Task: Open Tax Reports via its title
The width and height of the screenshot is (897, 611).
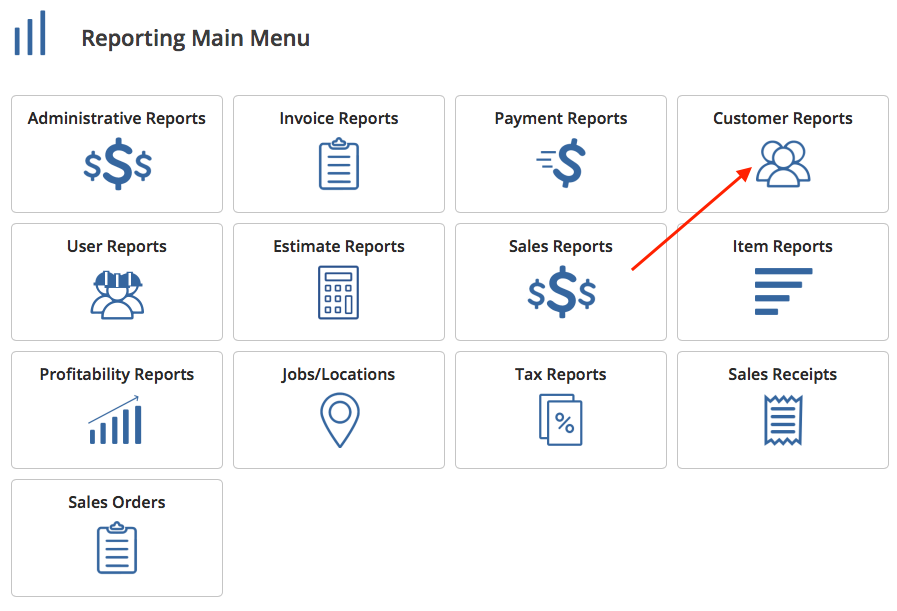Action: click(x=561, y=374)
